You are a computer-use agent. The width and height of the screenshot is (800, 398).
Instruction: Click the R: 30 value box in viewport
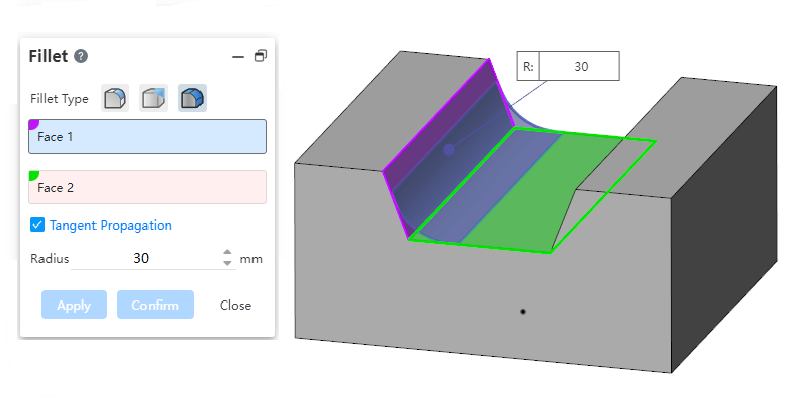[579, 66]
